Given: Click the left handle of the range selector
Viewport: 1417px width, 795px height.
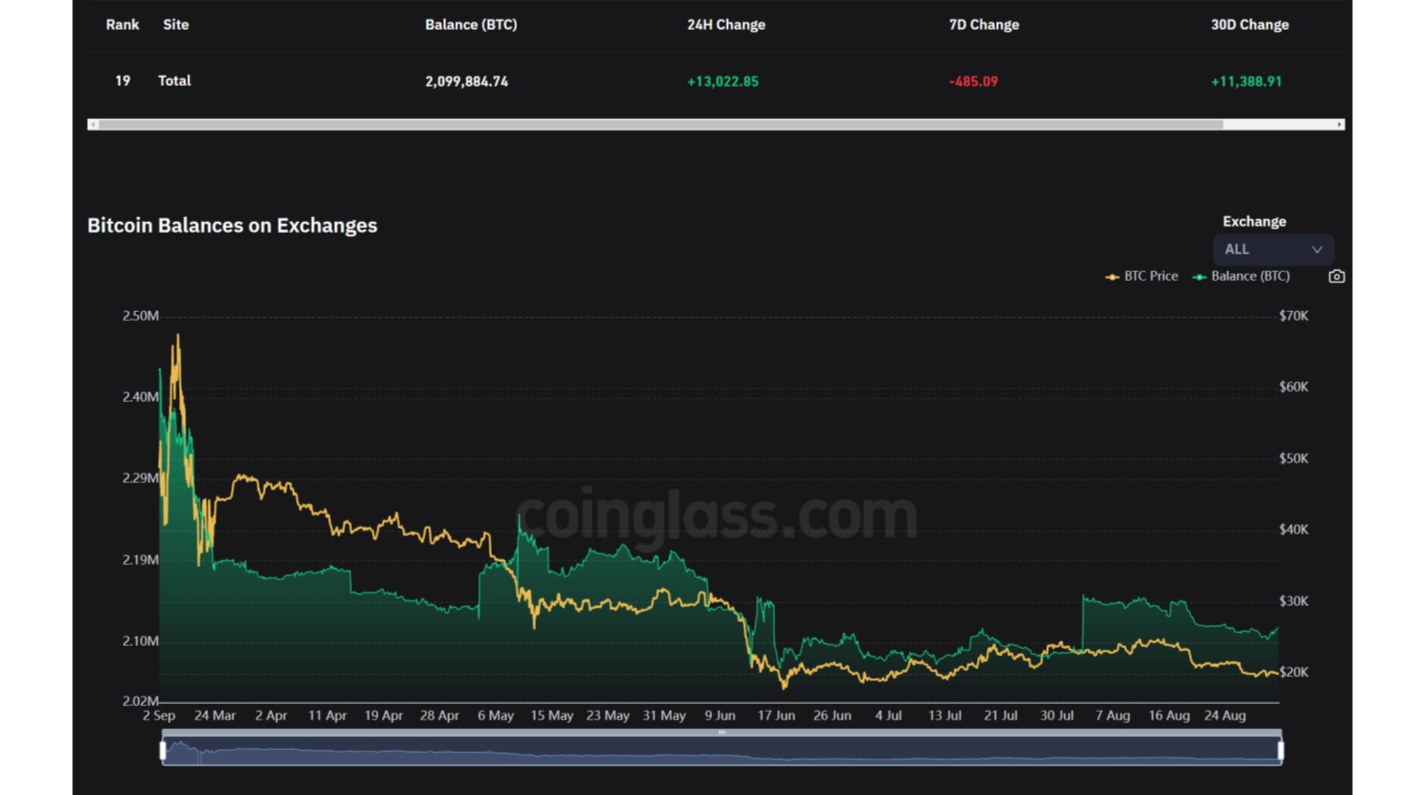Looking at the screenshot, I should tap(163, 748).
